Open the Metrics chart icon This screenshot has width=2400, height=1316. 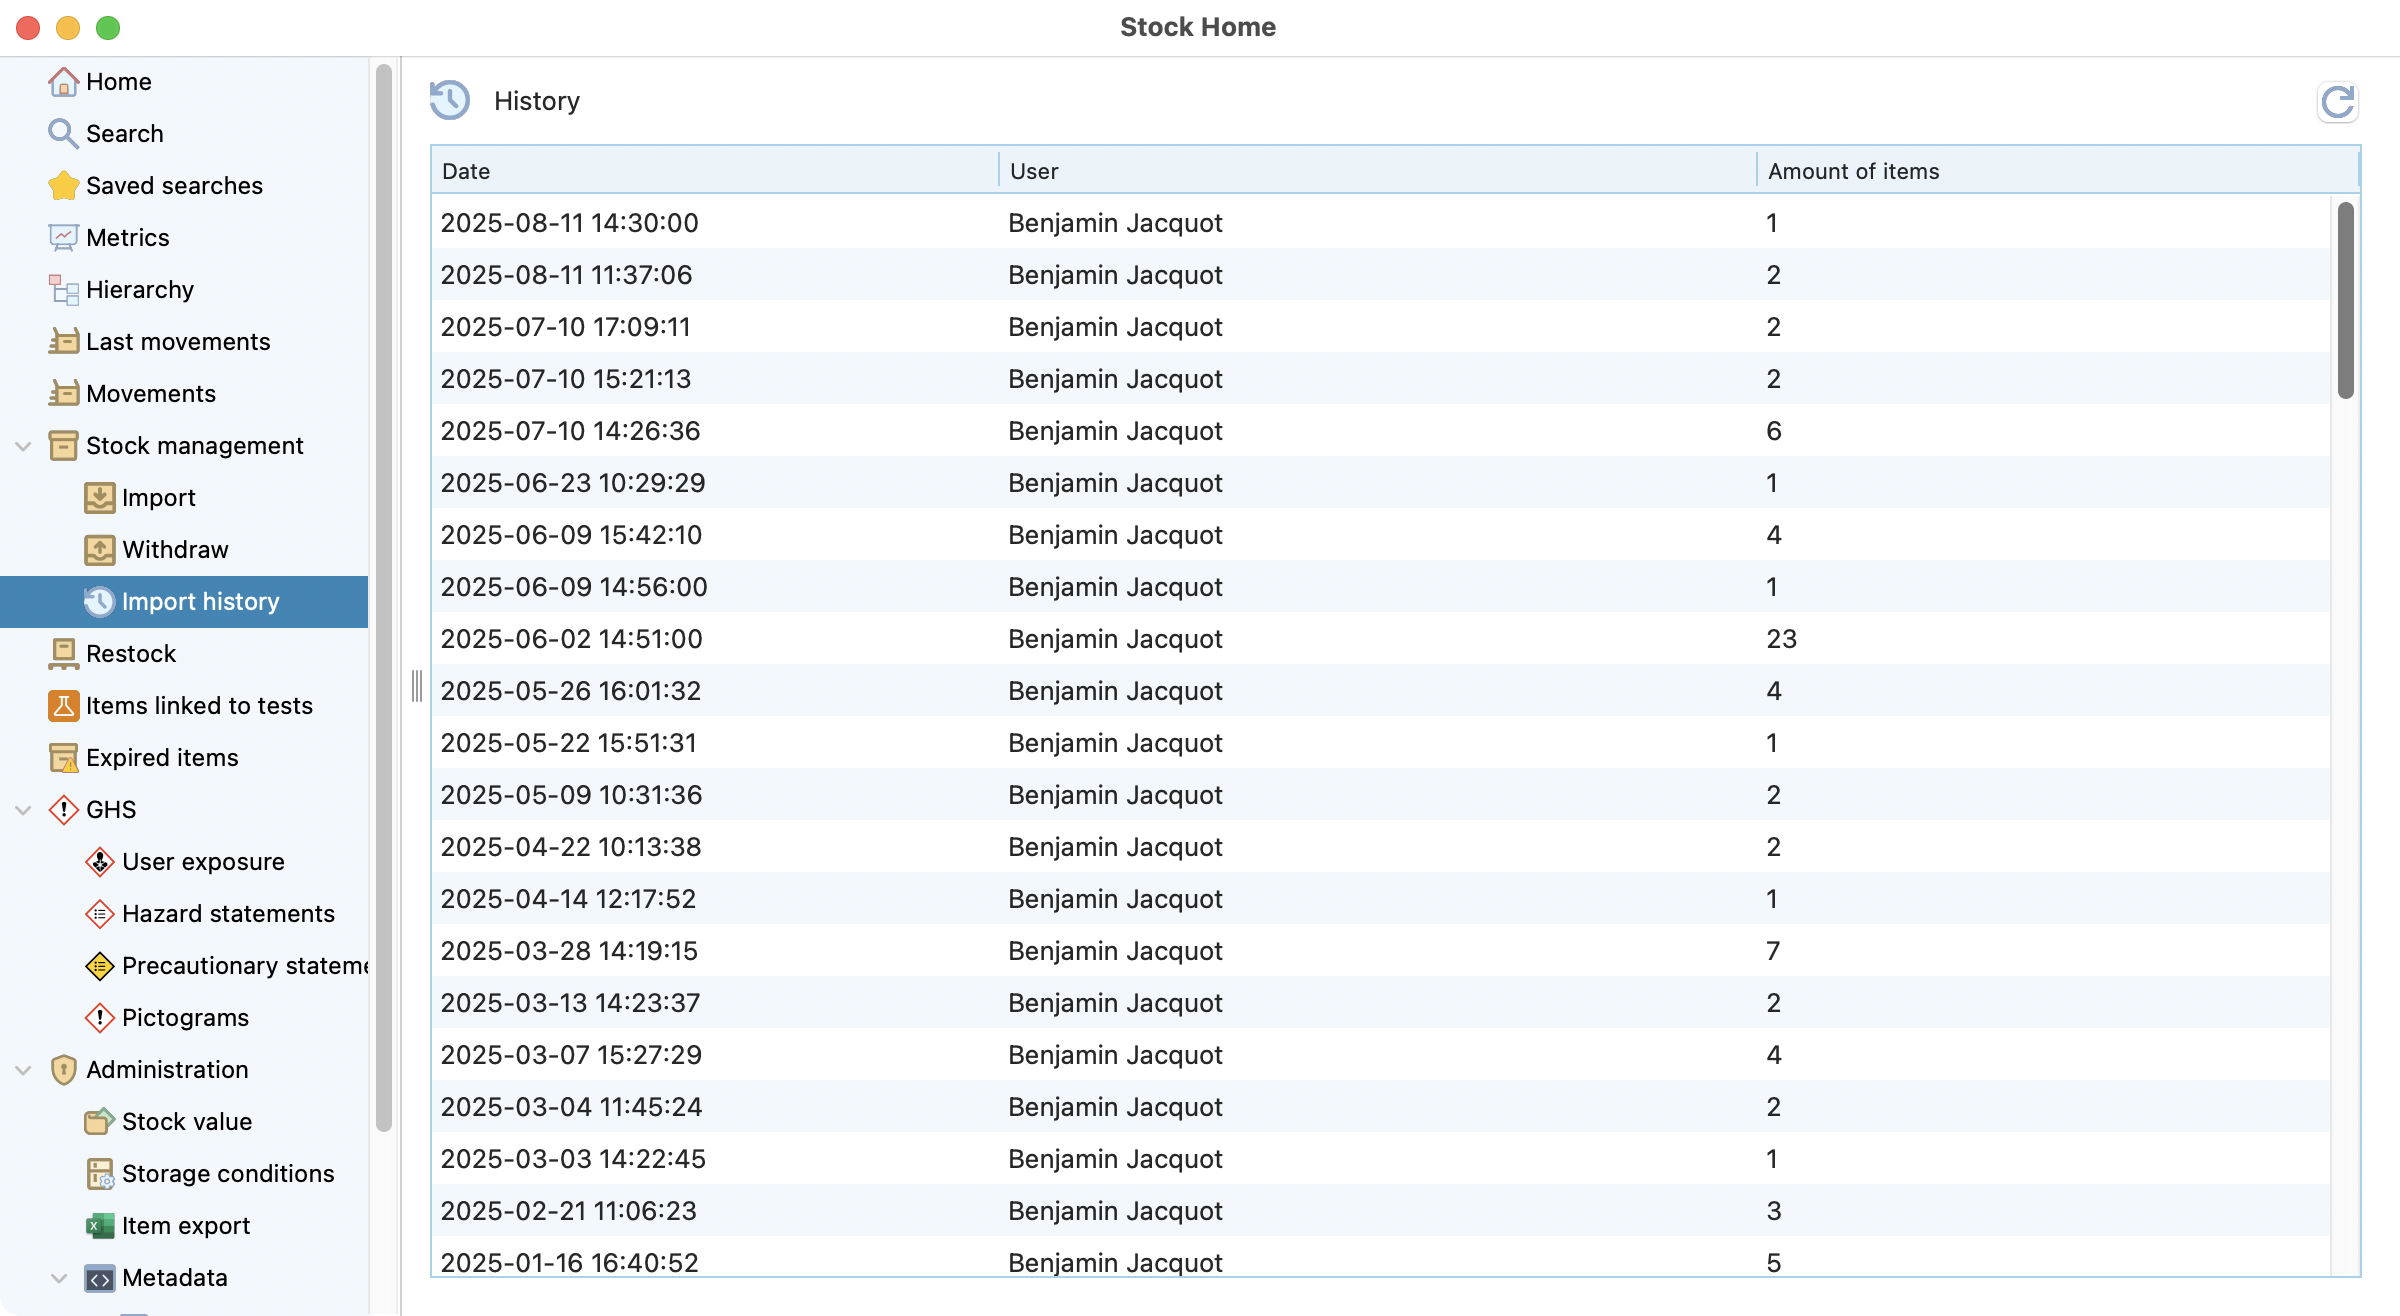[x=63, y=238]
